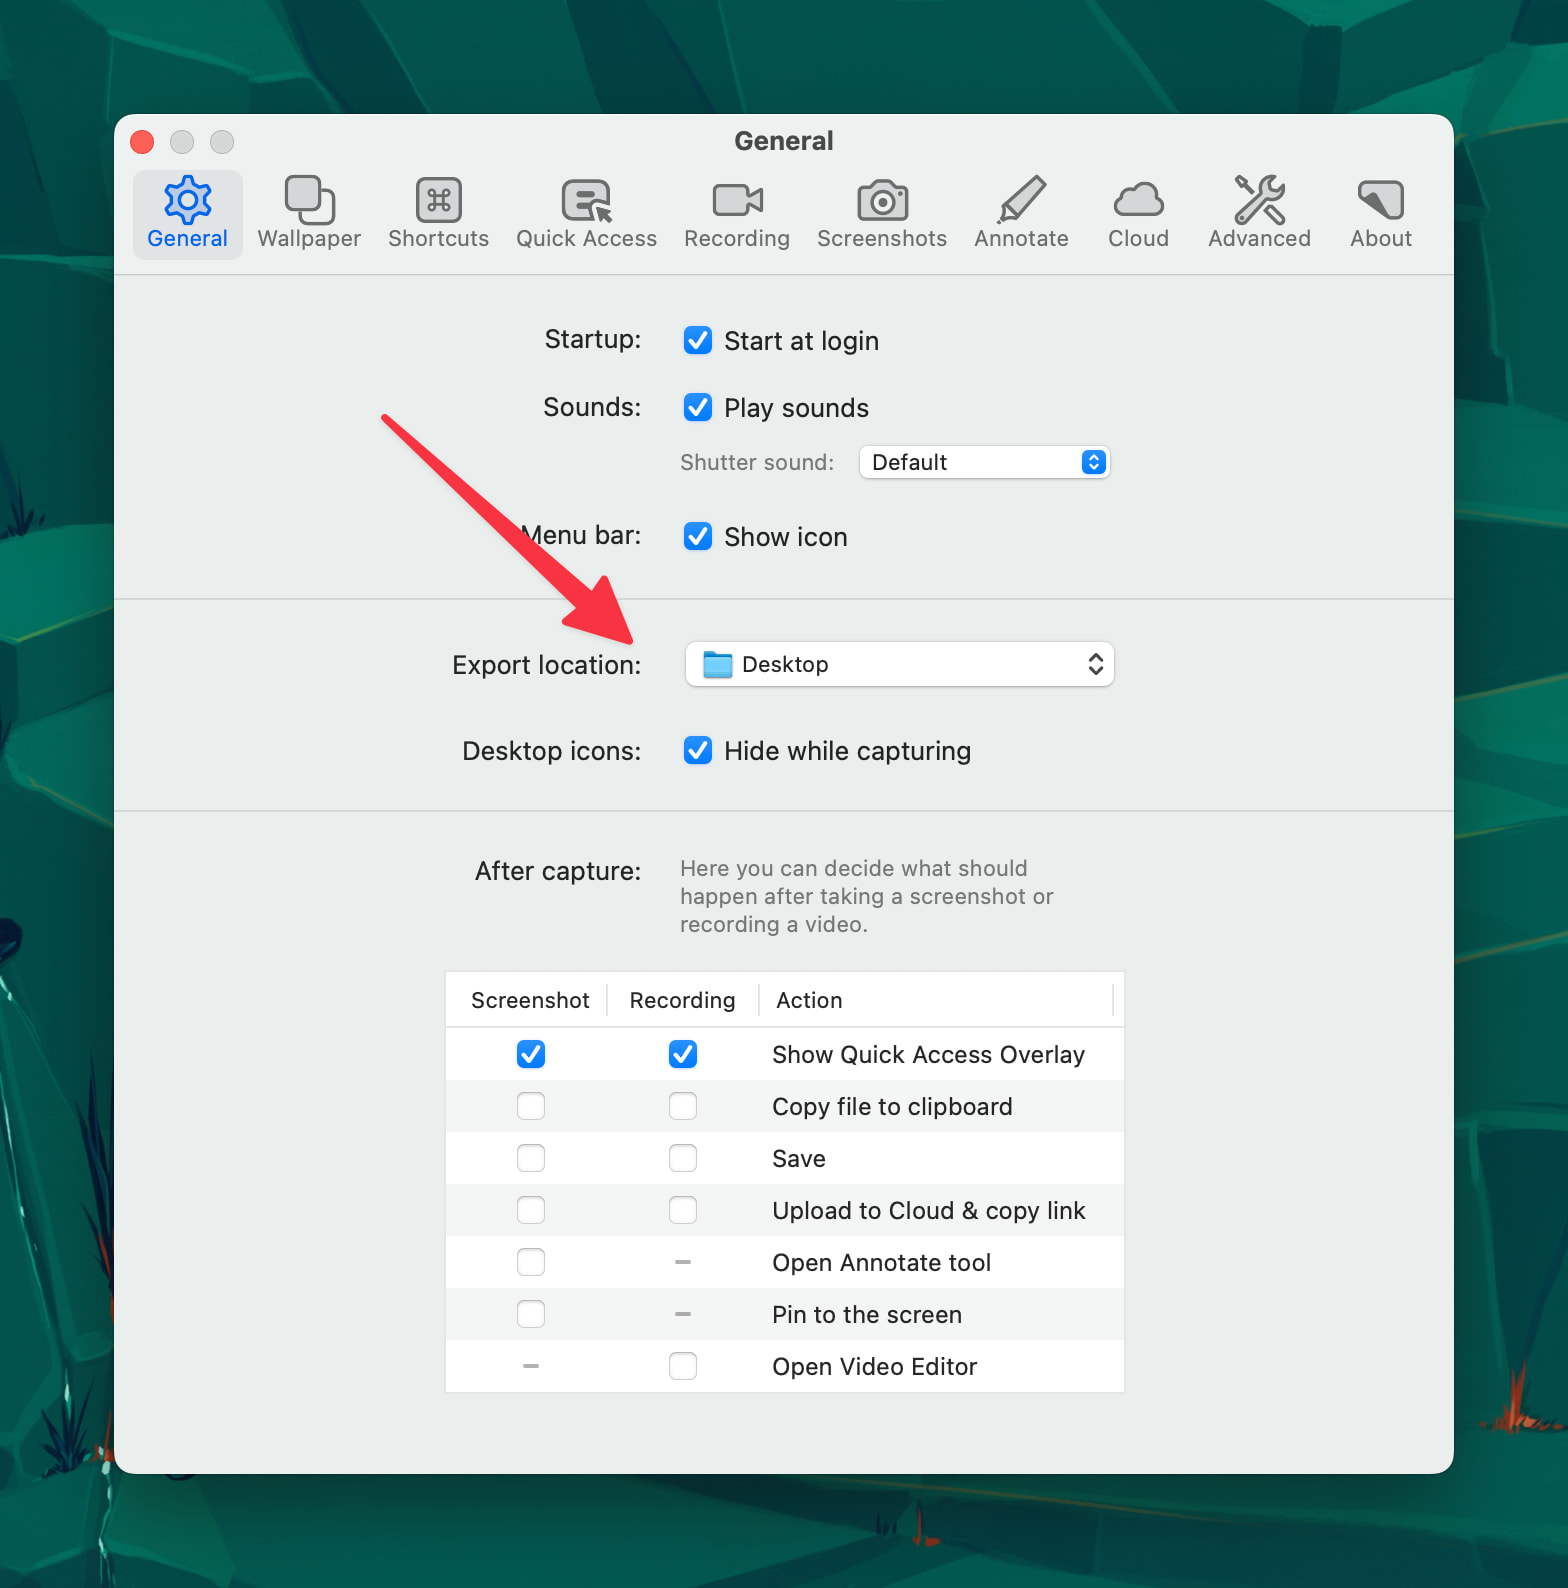This screenshot has width=1568, height=1588.
Task: Open the Cloud settings icon
Action: click(x=1138, y=200)
